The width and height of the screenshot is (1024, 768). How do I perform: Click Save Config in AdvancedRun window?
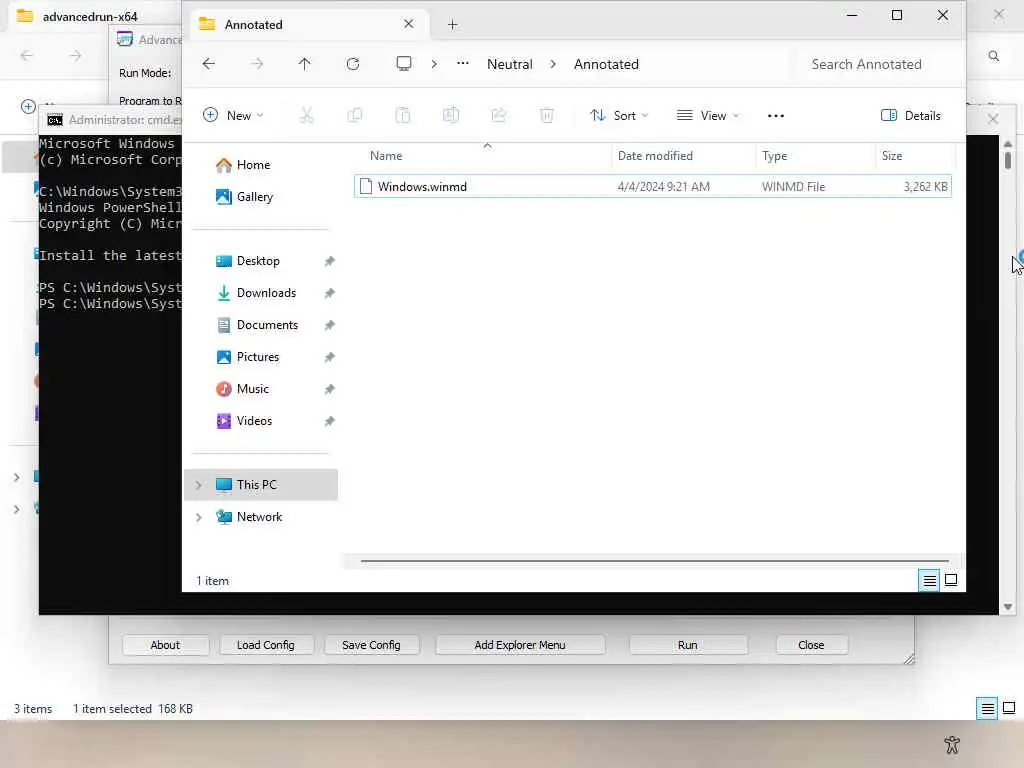[x=371, y=645]
